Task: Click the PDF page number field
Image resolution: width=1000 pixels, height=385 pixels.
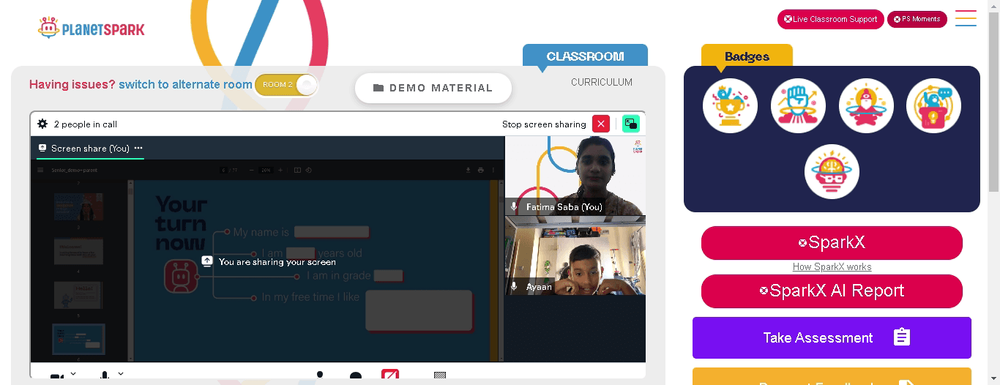Action: tap(223, 170)
